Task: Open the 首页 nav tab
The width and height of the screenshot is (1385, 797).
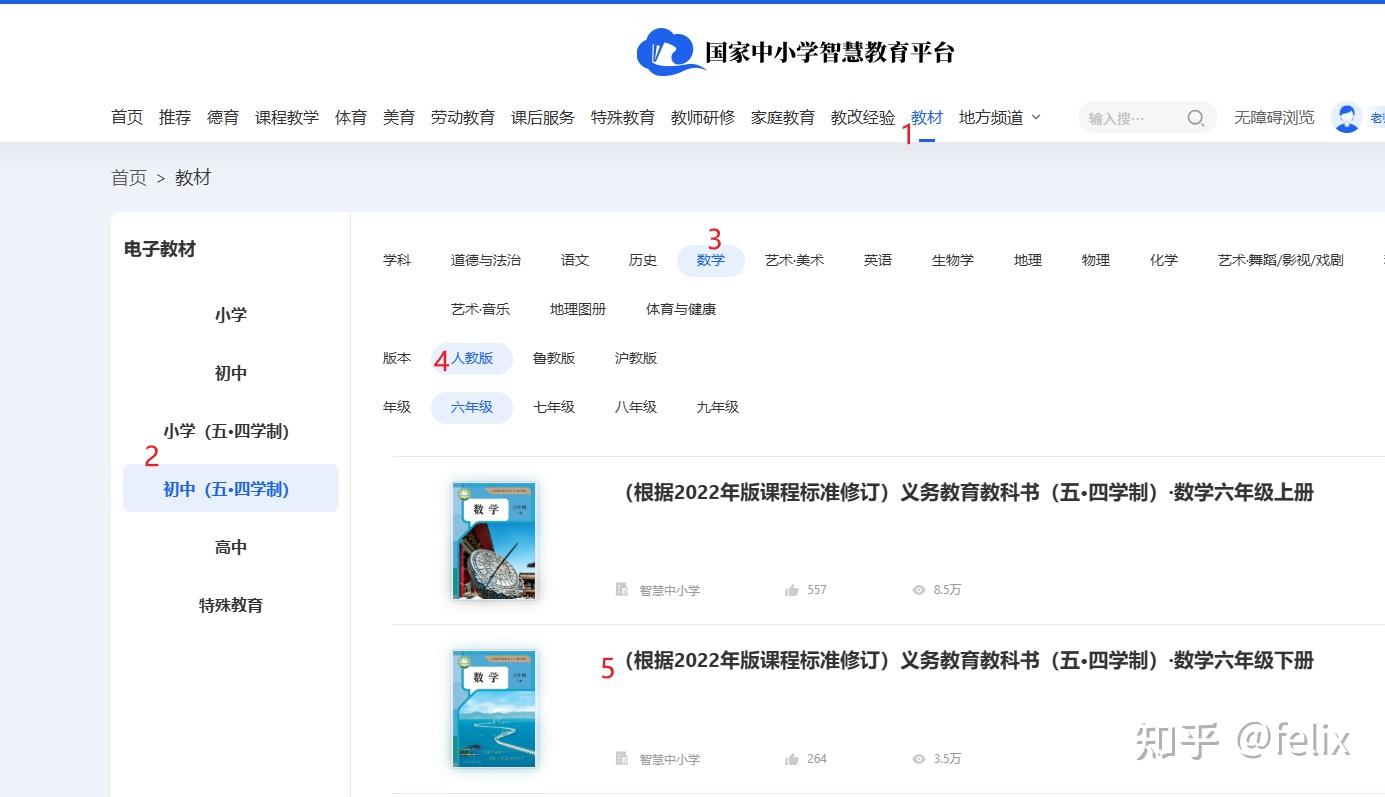Action: click(x=127, y=117)
